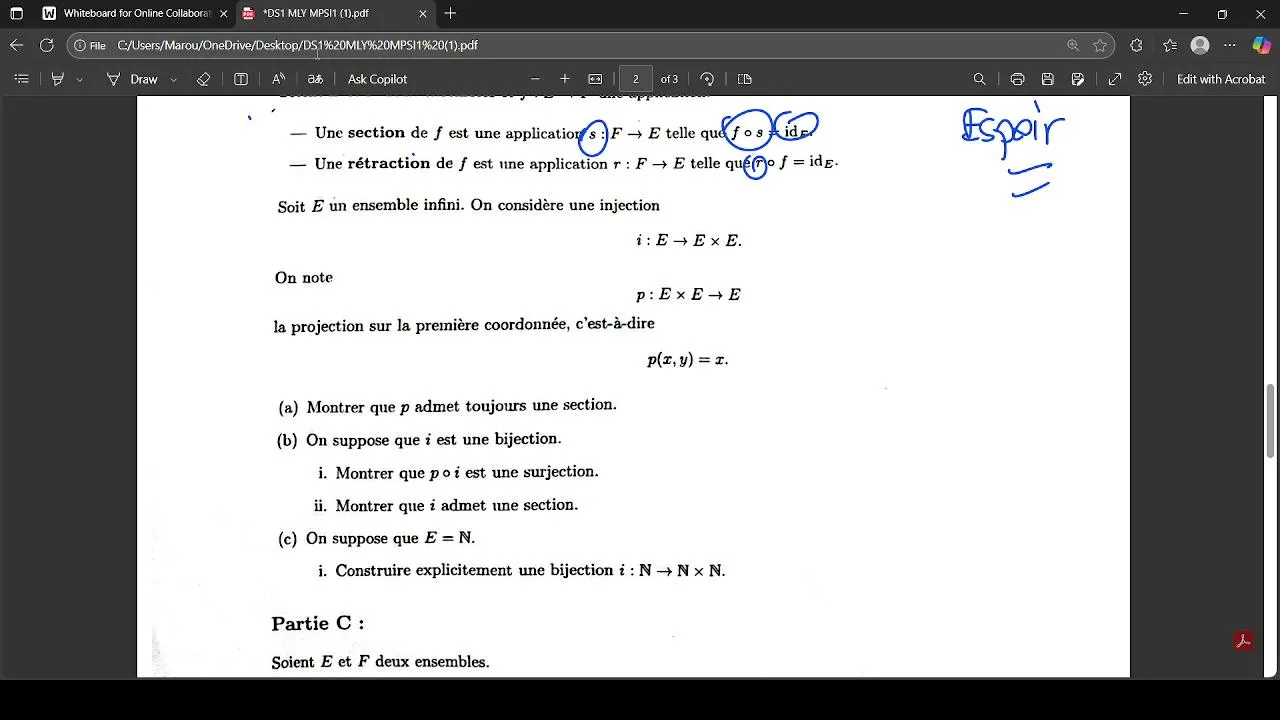Open the user profile menu

(x=1201, y=45)
